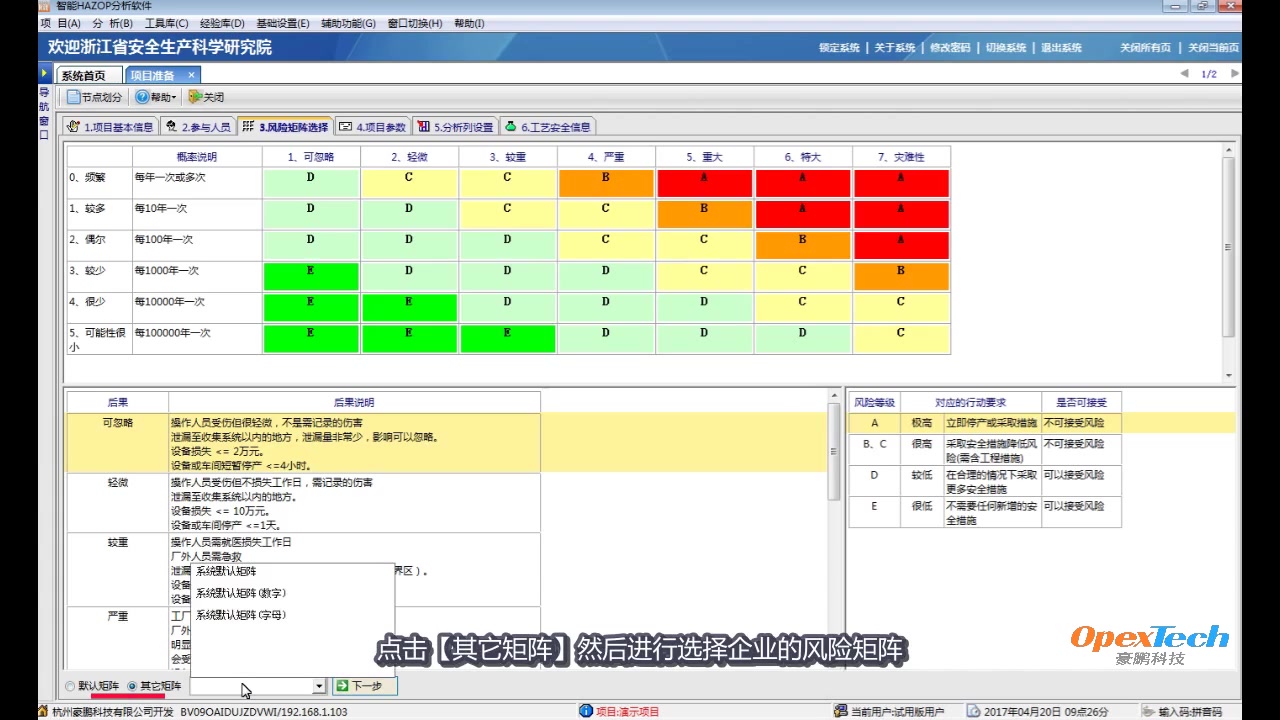Screen dimensions: 1280x720
Task: Open the 基础设置(E) menu
Action: (x=283, y=23)
